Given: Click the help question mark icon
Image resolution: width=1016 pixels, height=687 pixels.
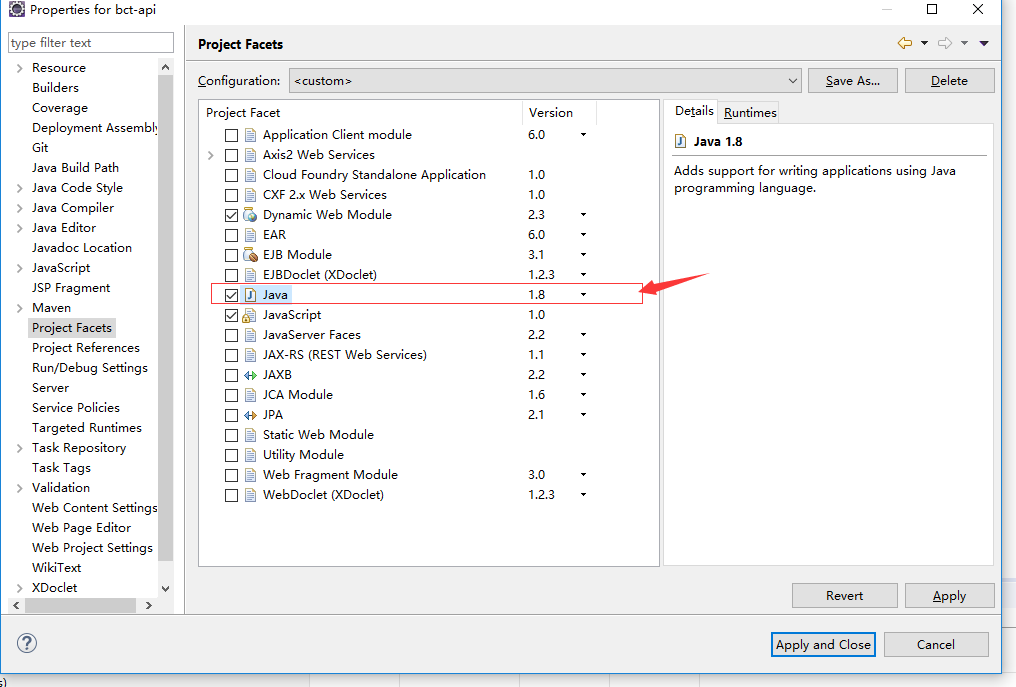Looking at the screenshot, I should tap(27, 643).
